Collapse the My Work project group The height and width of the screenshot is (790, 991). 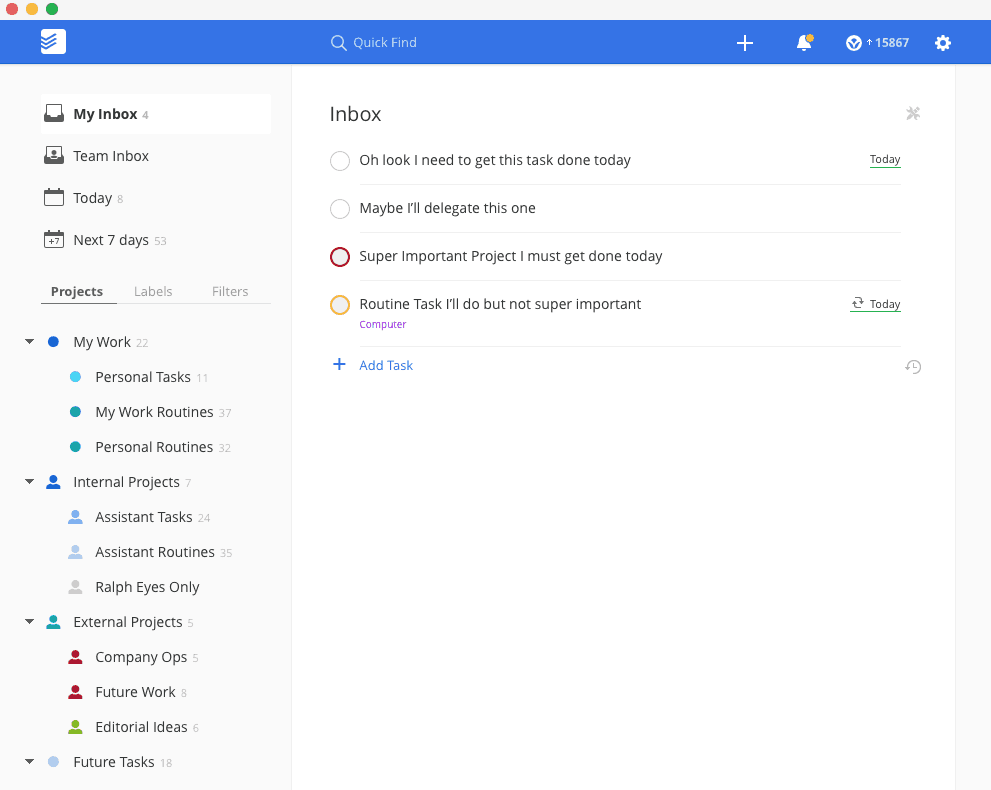click(30, 342)
